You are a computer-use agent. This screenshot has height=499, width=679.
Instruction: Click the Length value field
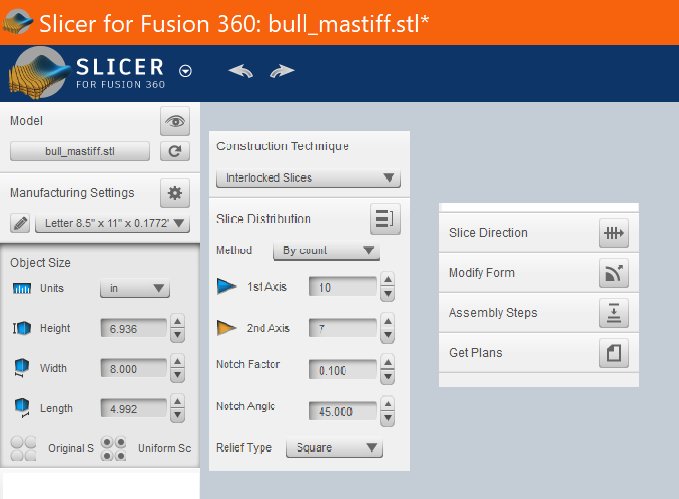[x=133, y=408]
